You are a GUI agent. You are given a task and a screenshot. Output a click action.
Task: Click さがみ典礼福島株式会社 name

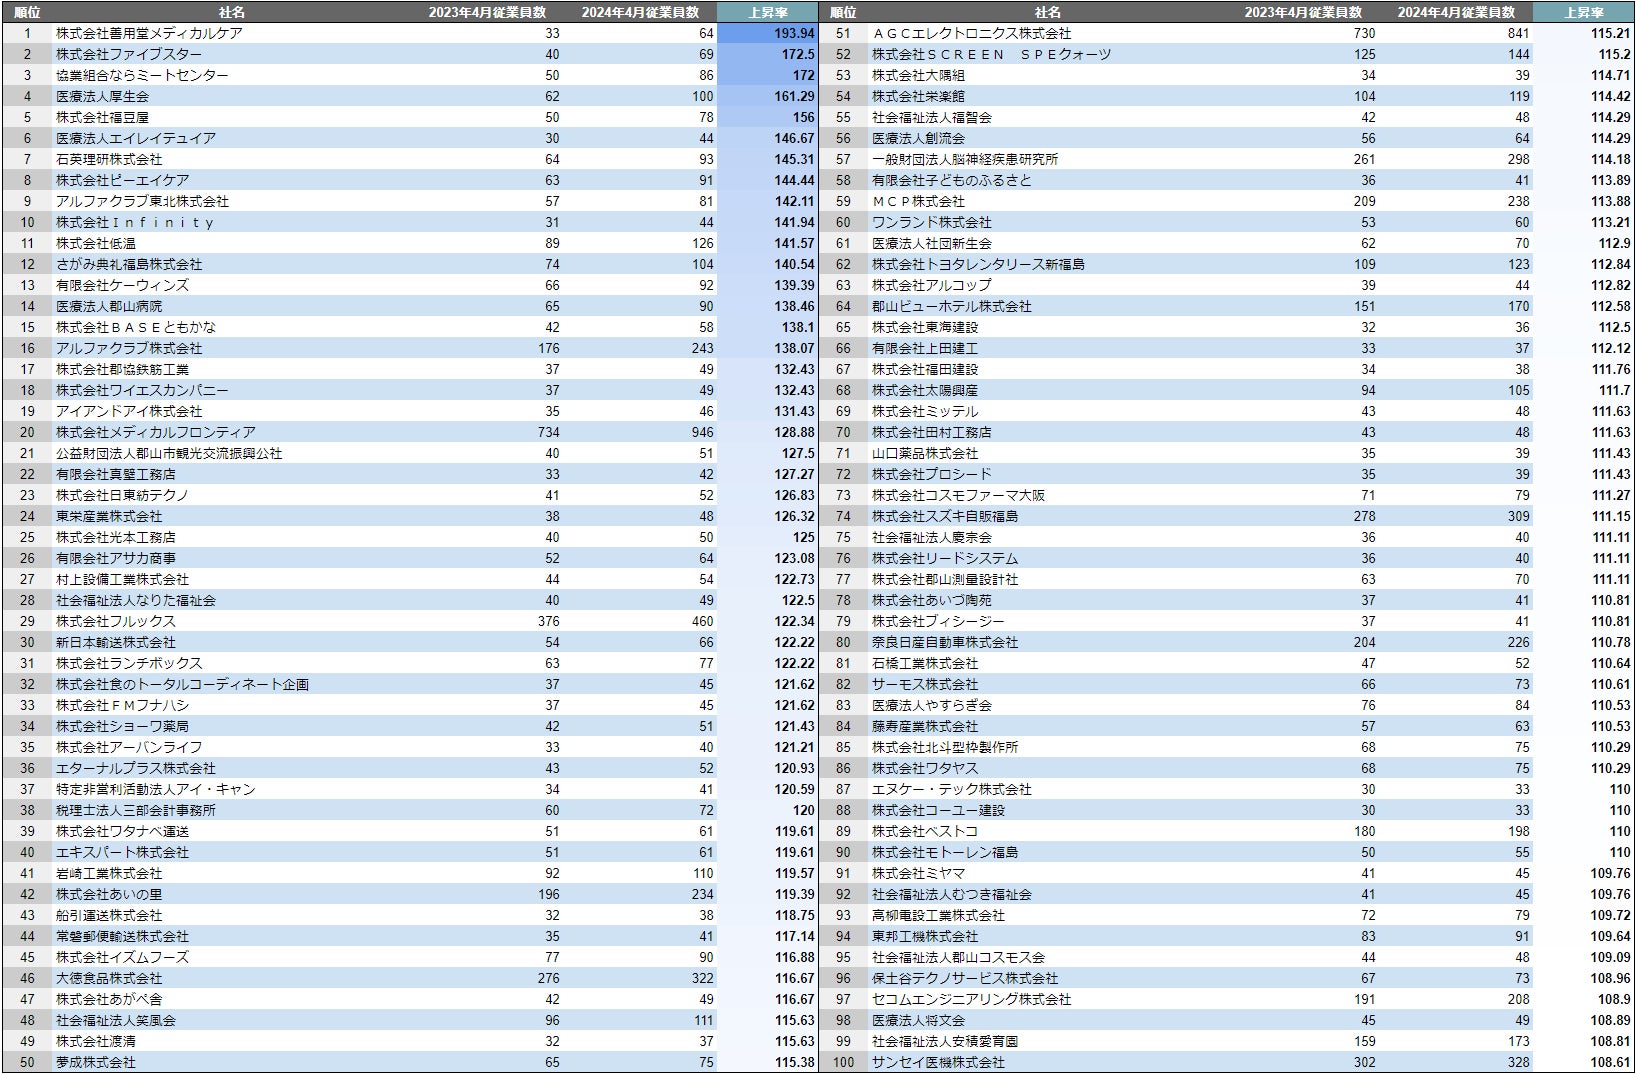coord(129,264)
